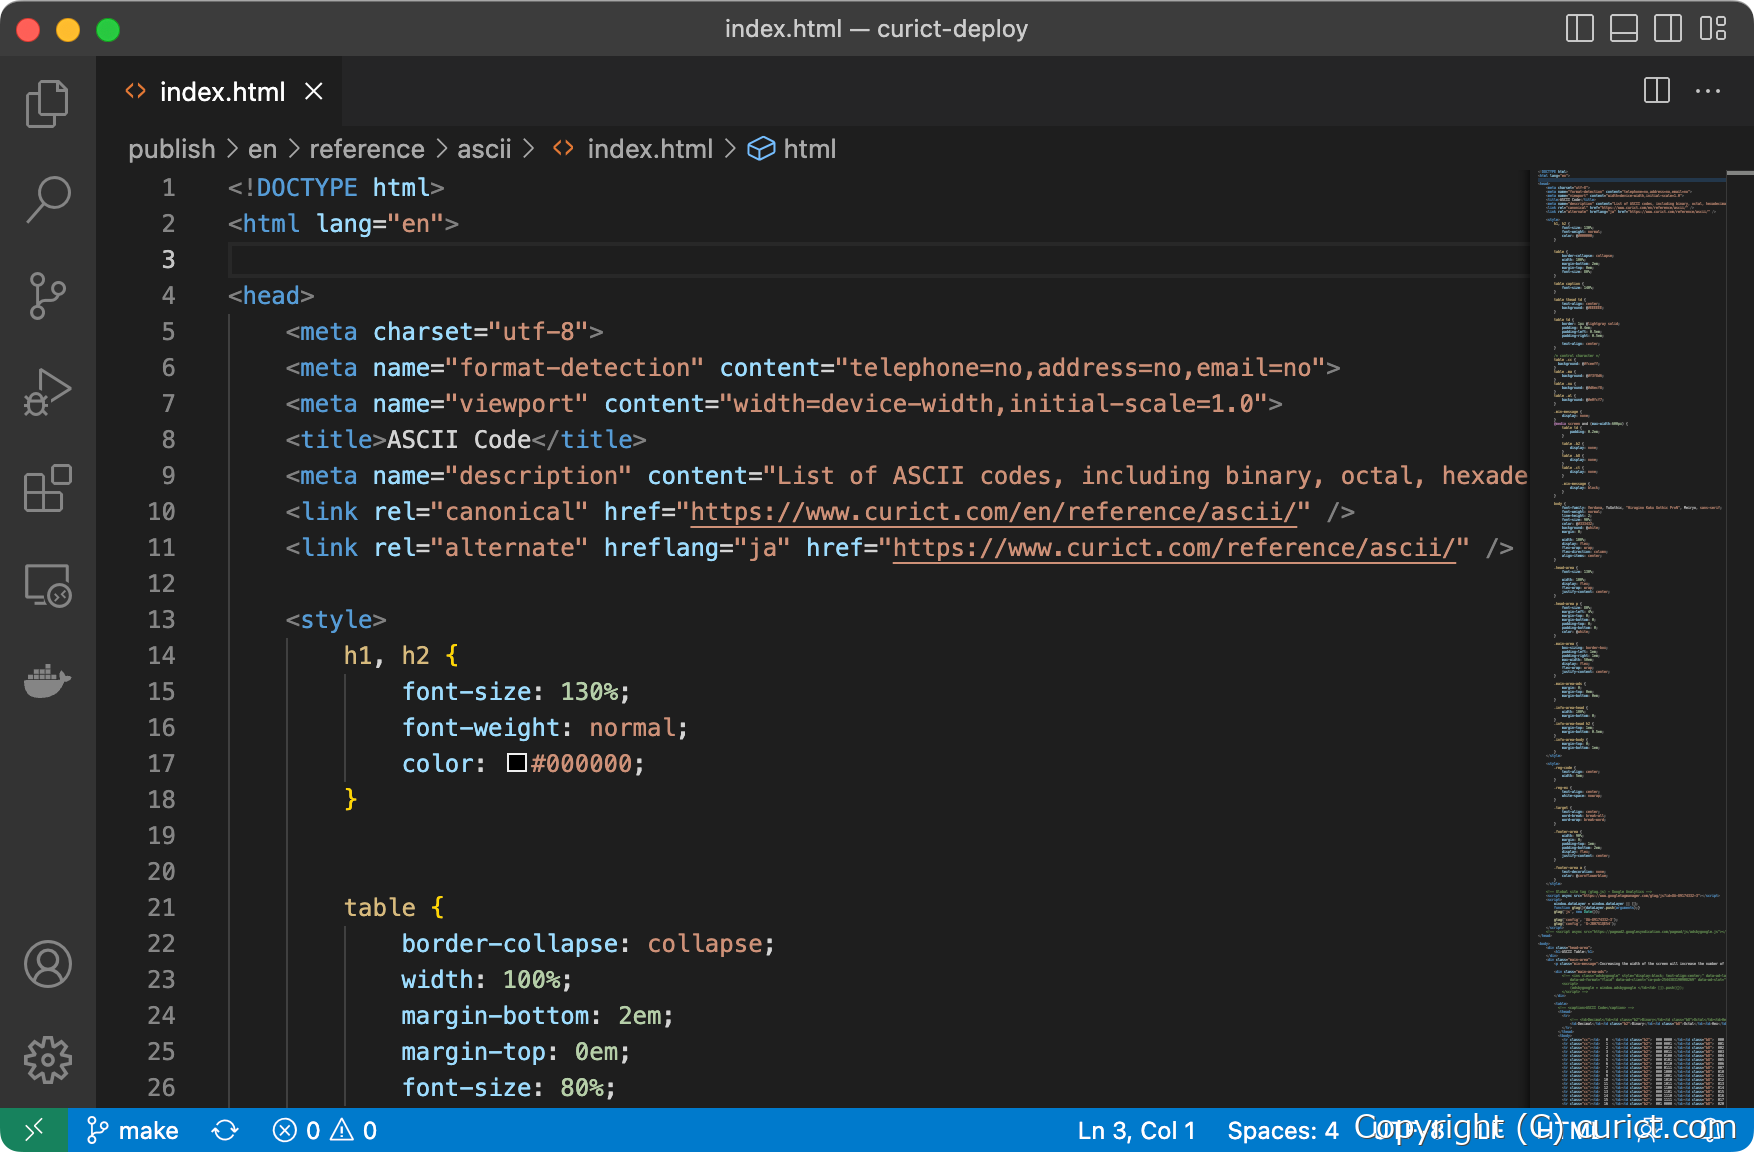This screenshot has width=1754, height=1152.
Task: Open the Run and Debug panel
Action: [47, 391]
